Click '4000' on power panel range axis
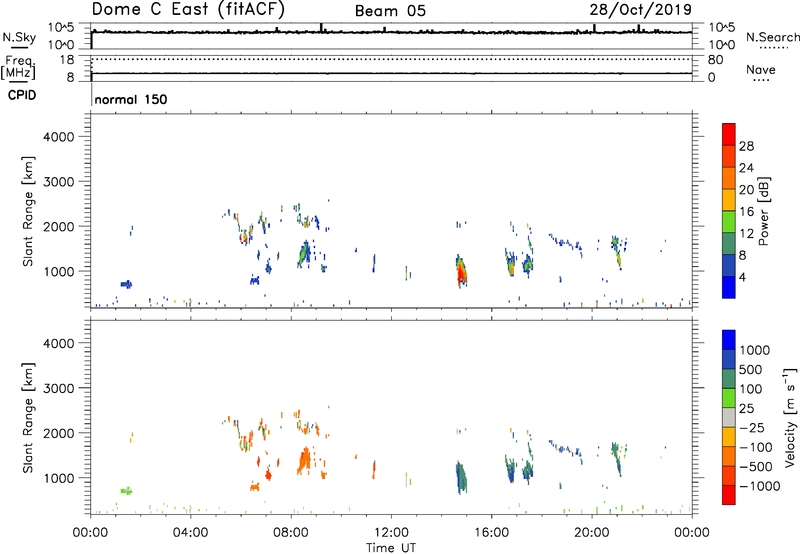Viewport: 800px width, 554px height. (x=58, y=137)
